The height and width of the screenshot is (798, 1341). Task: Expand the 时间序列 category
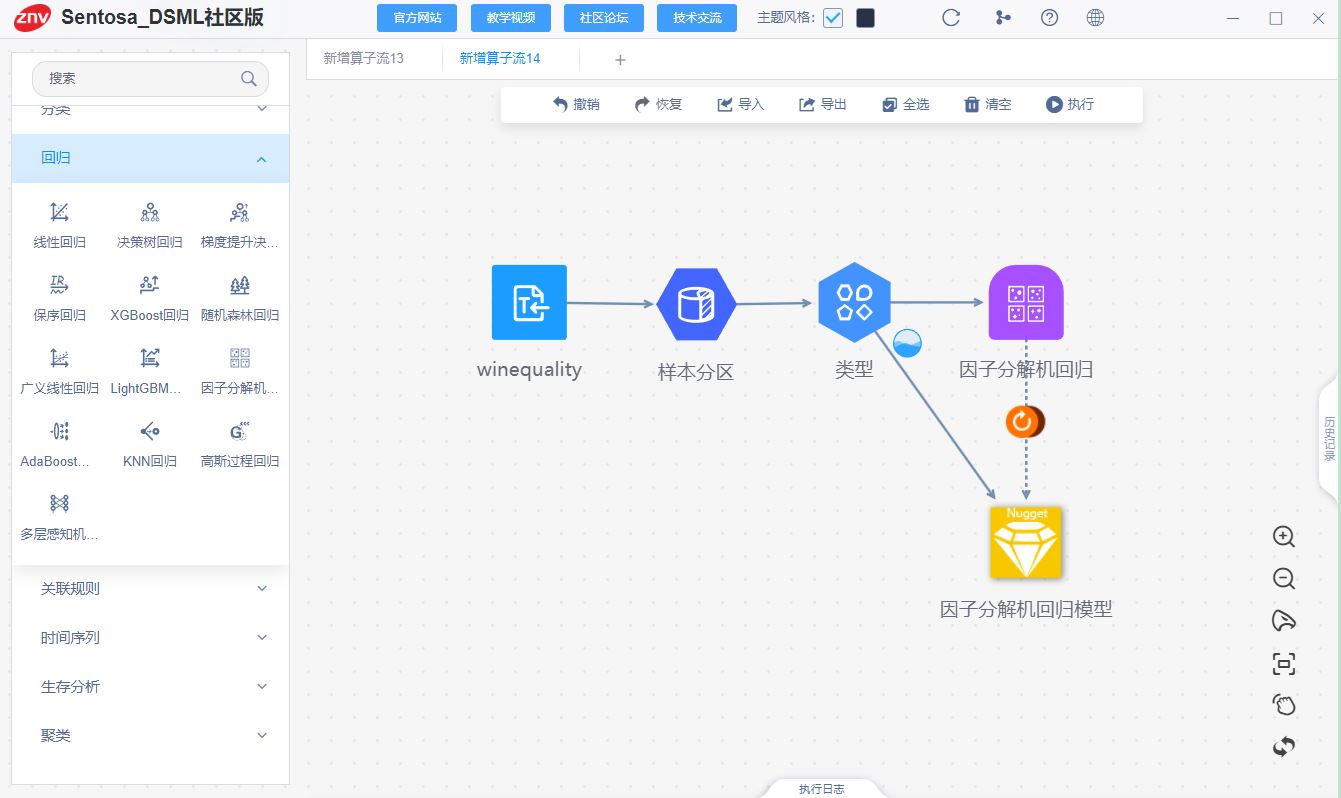pos(150,637)
